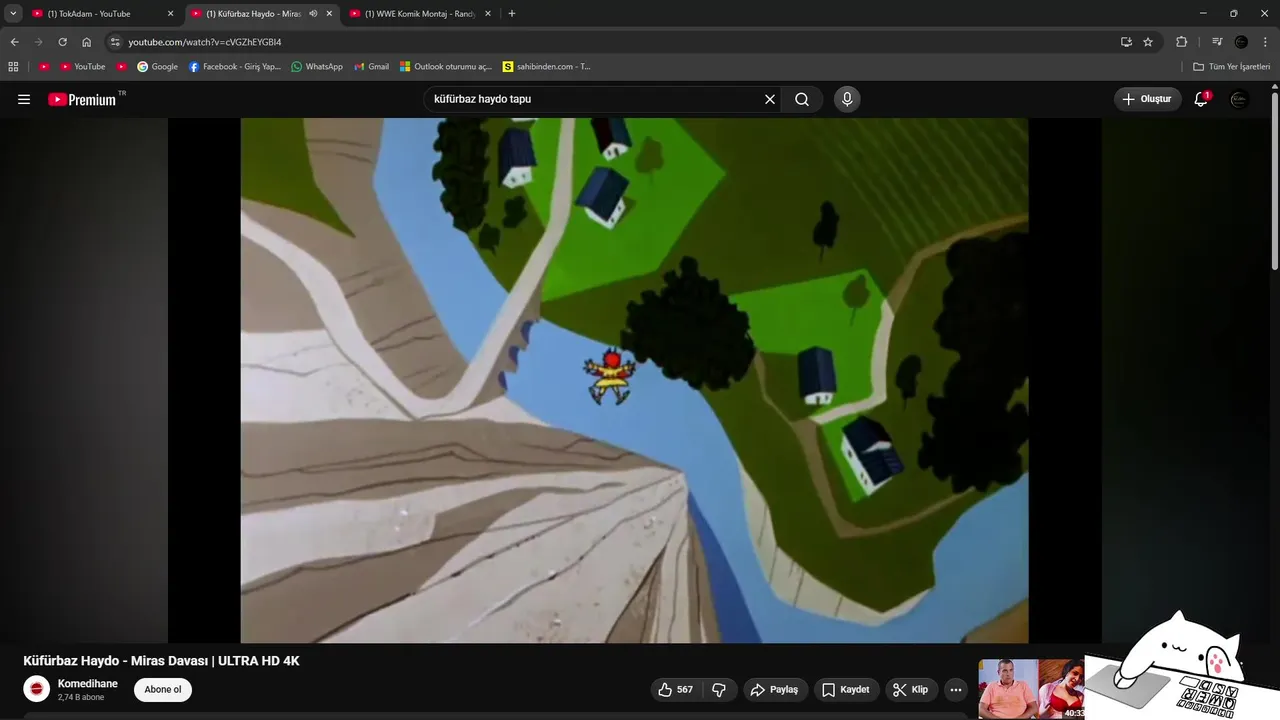Open the browser home page button
The image size is (1280, 720).
point(86,42)
